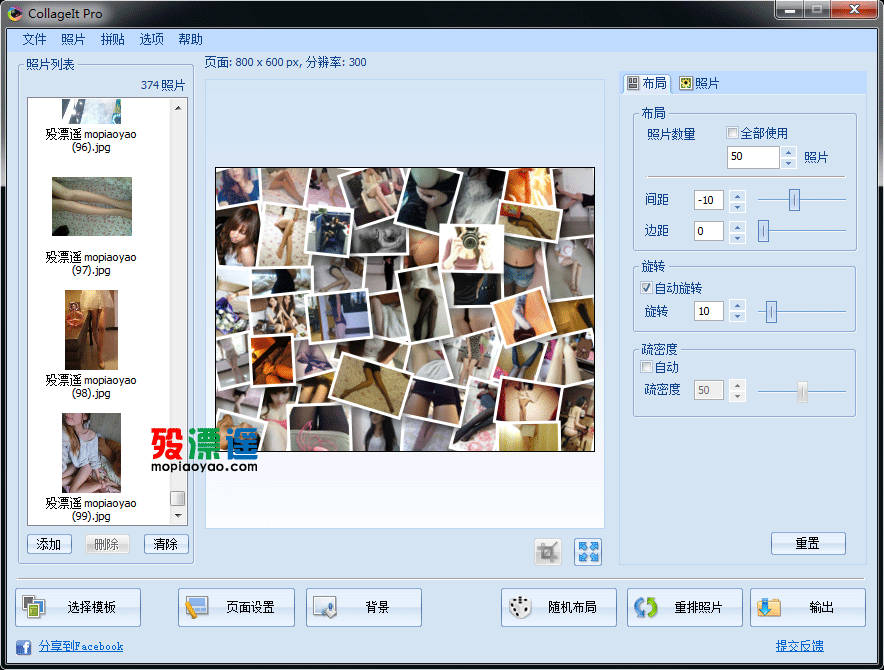Decrease photo count with down arrow

tap(789, 163)
